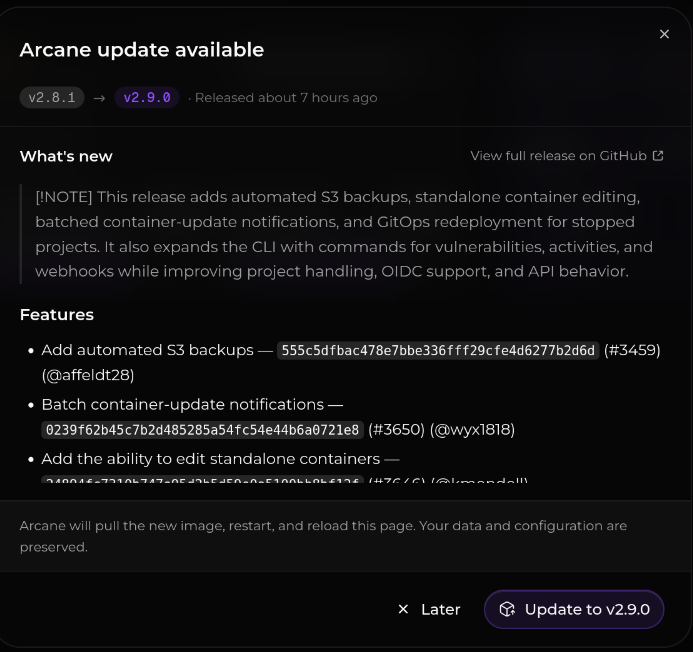The height and width of the screenshot is (652, 693).
Task: Click the X icon next to Later
Action: 403,609
